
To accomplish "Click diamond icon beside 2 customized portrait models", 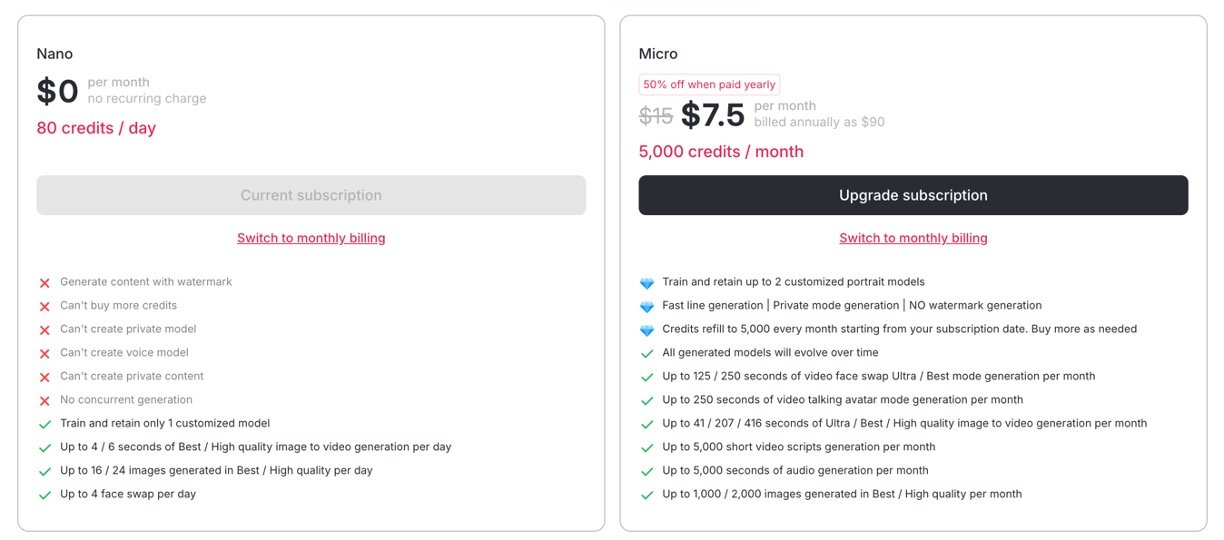I will [647, 283].
